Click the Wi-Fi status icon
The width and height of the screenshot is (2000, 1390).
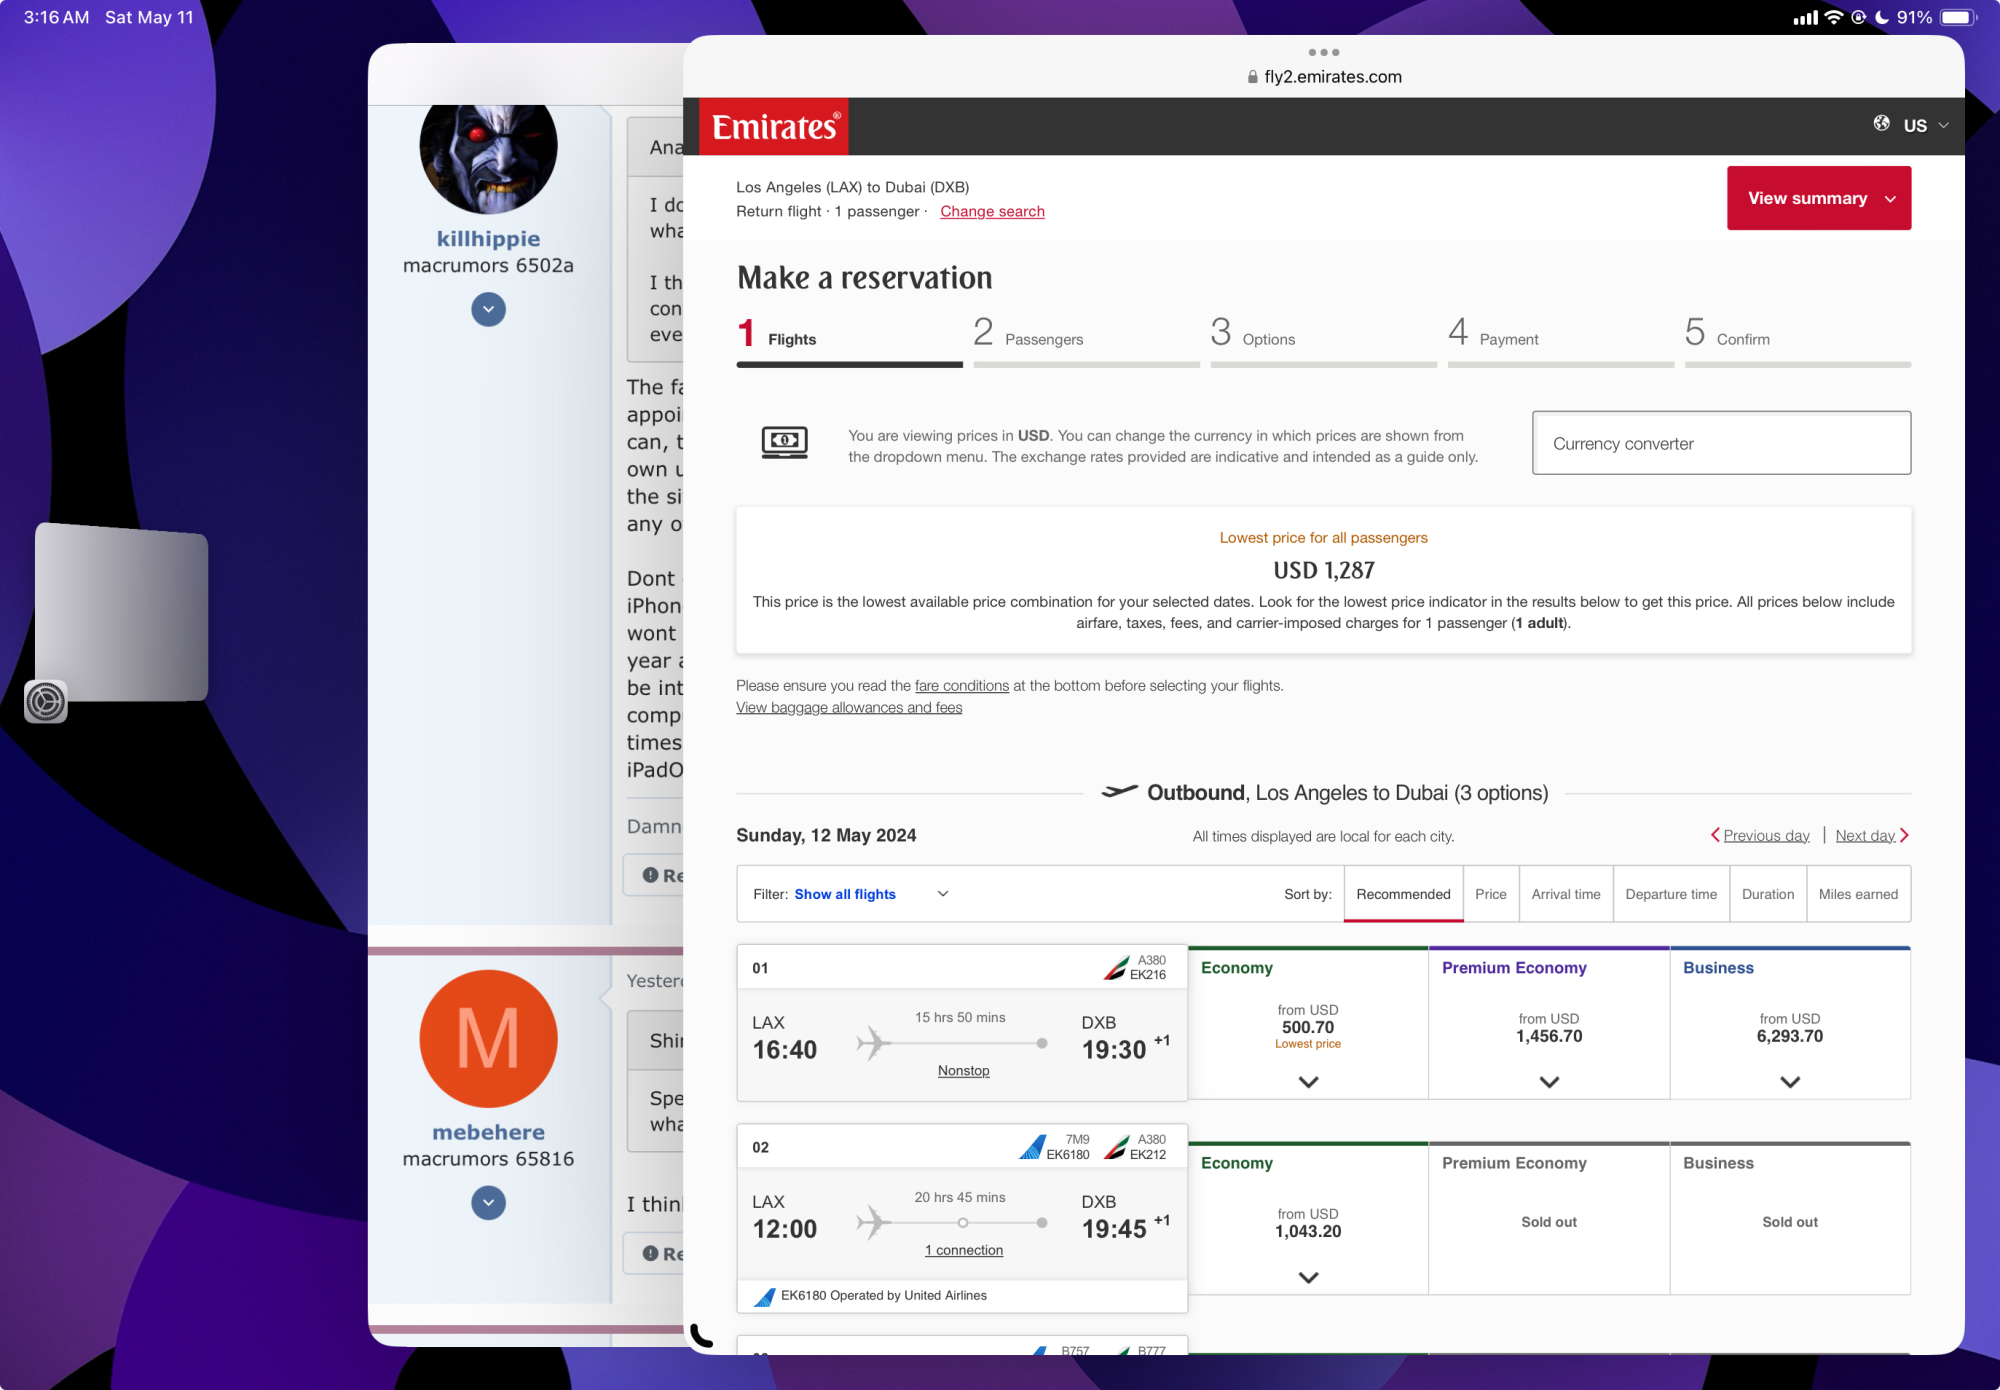click(1833, 17)
